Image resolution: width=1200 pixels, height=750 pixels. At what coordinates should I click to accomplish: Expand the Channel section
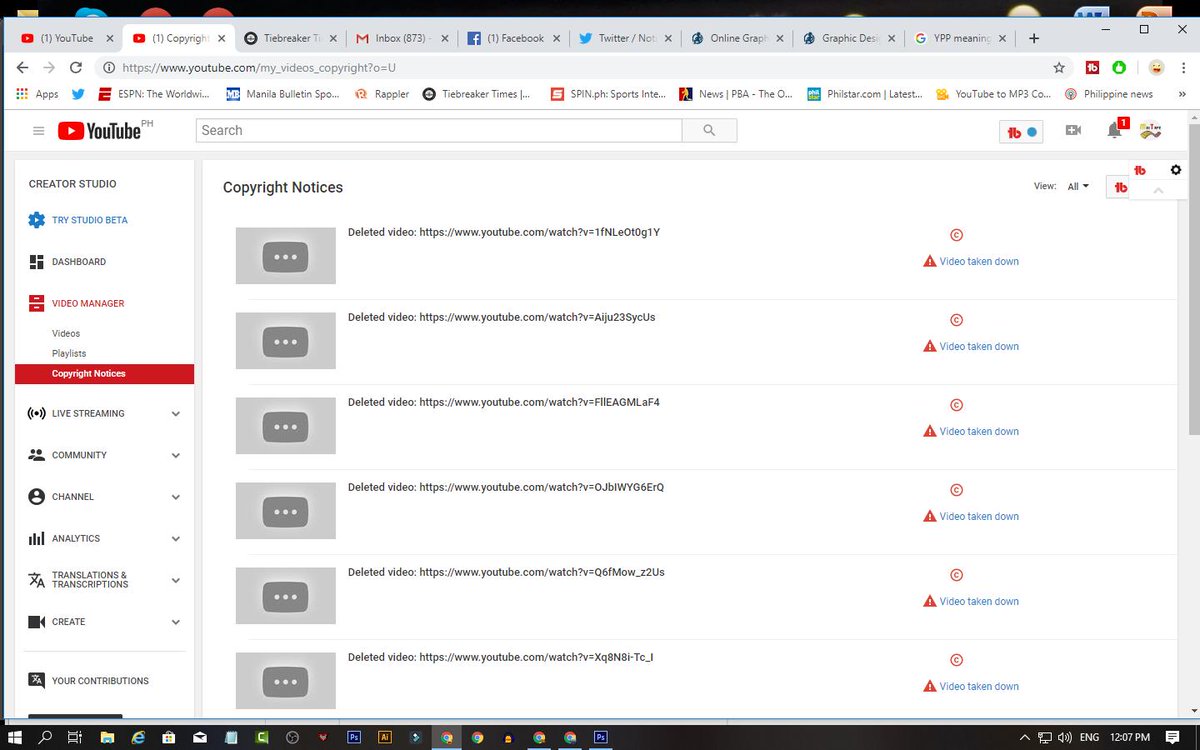(176, 497)
